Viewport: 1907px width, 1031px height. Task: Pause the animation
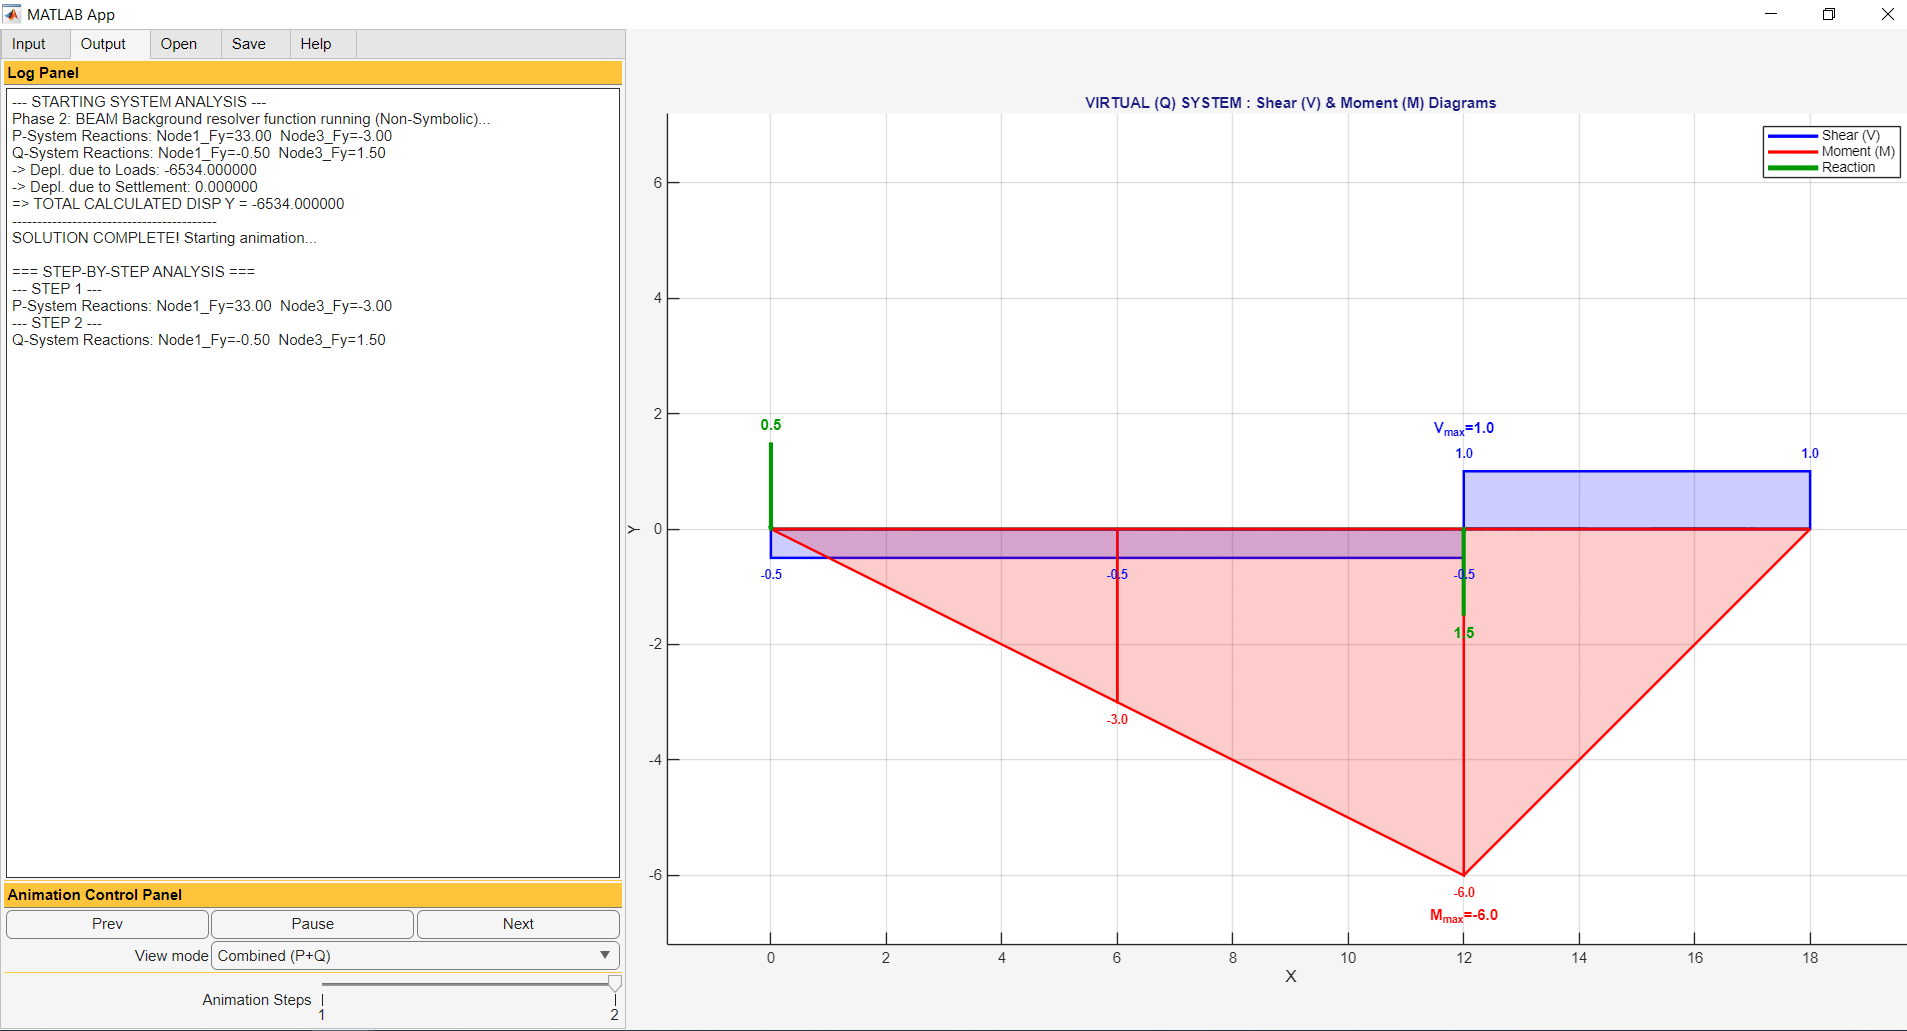coord(313,924)
